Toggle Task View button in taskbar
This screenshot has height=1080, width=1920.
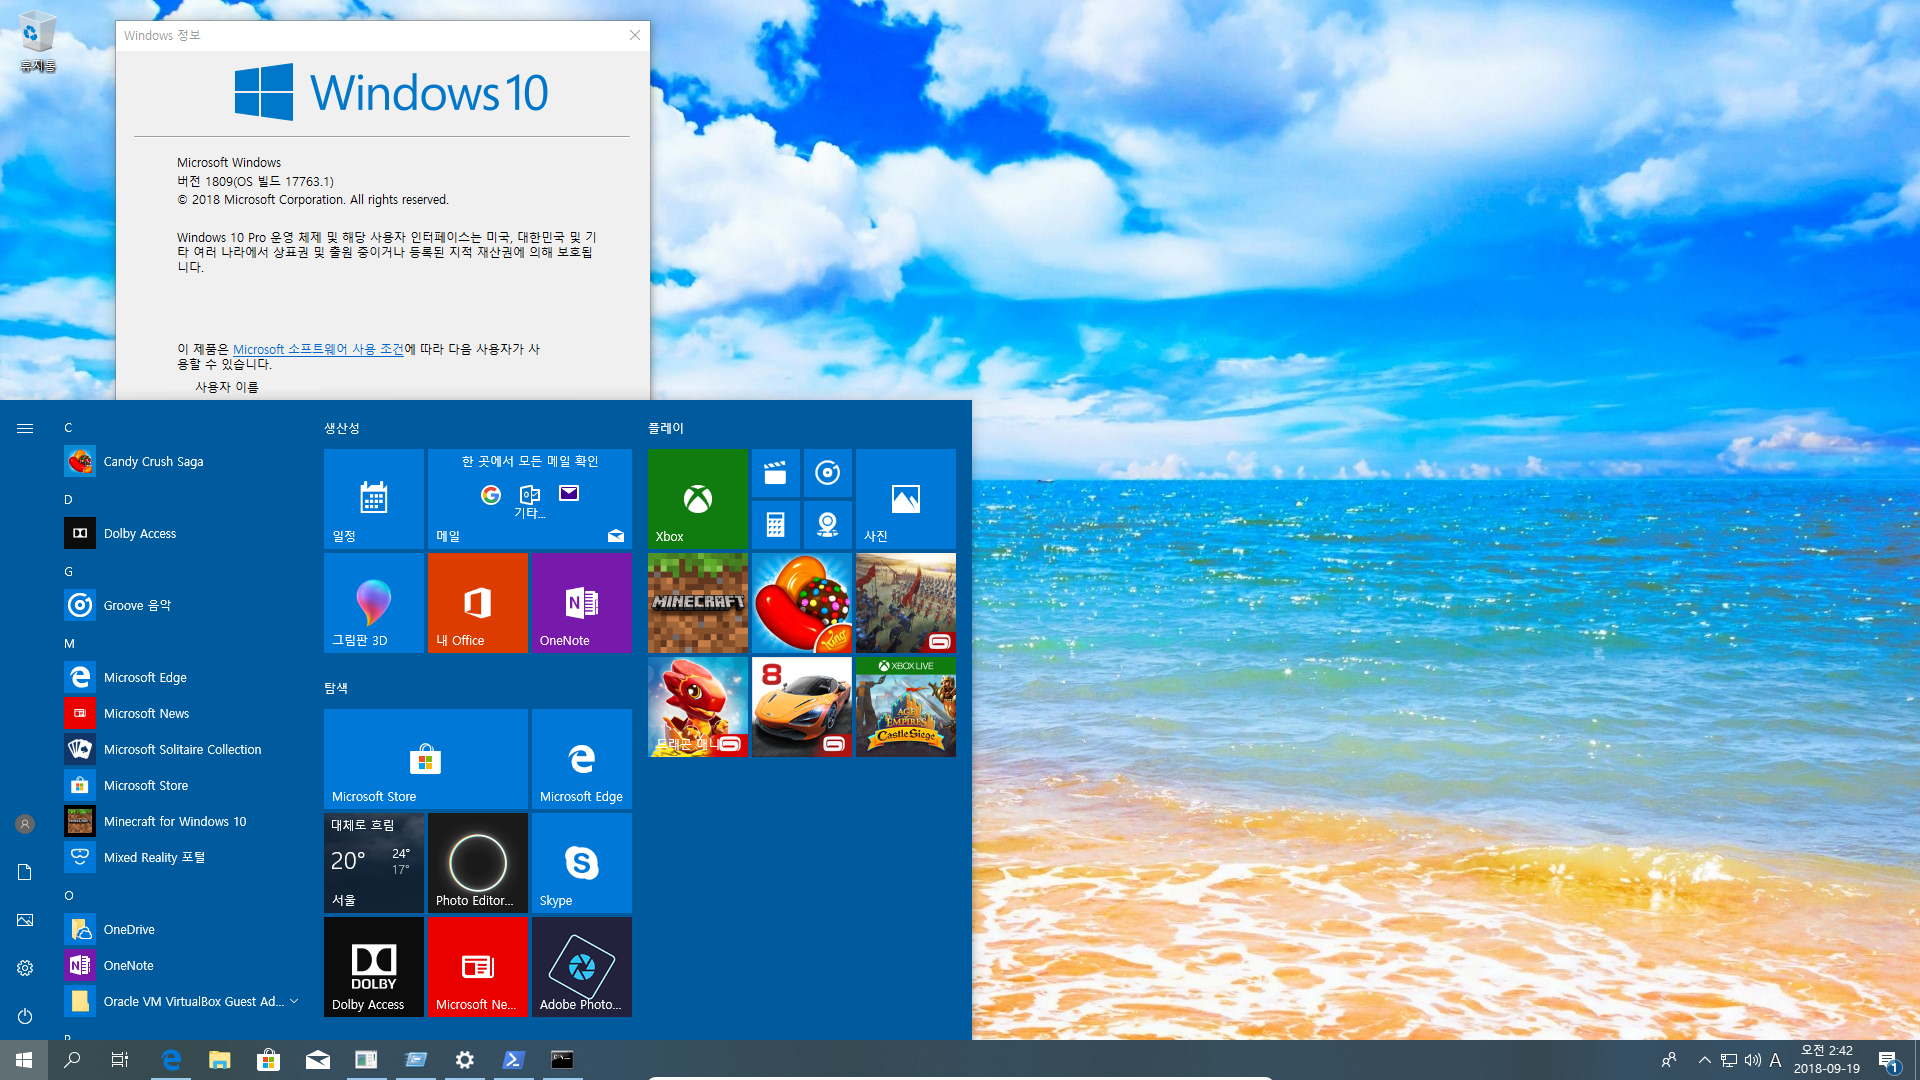[x=121, y=1059]
